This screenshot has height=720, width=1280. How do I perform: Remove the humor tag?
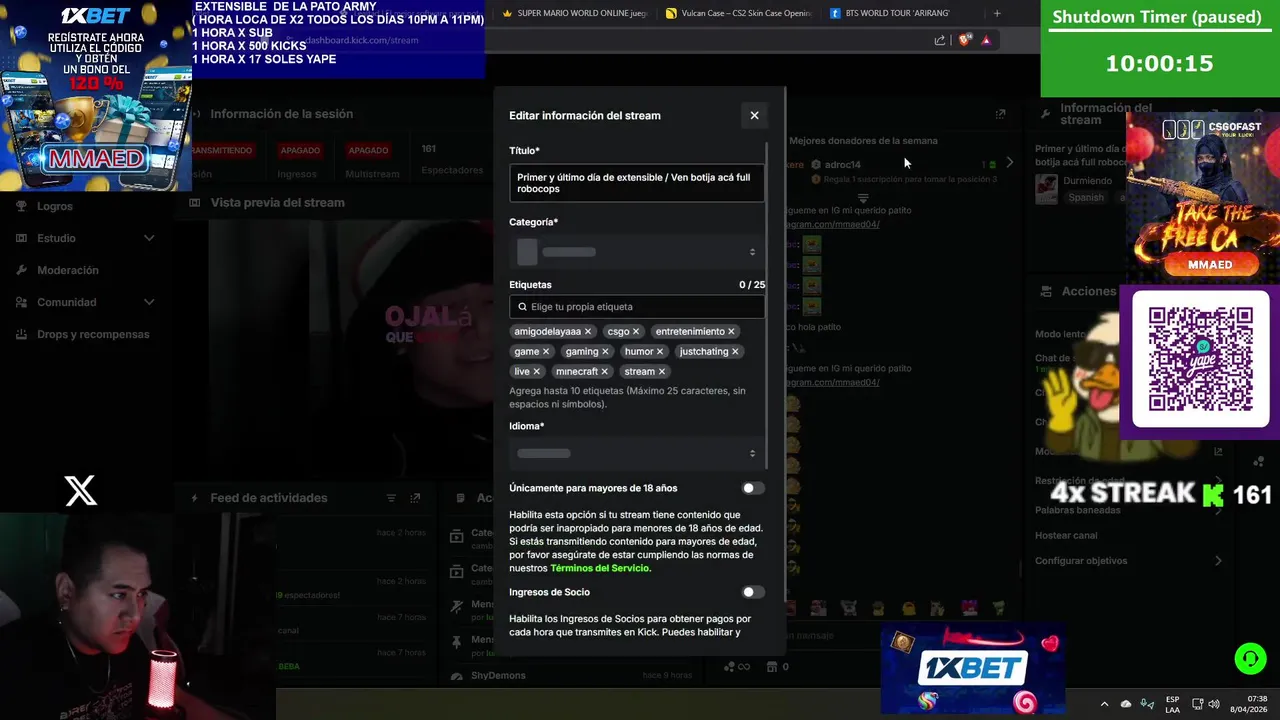click(660, 351)
